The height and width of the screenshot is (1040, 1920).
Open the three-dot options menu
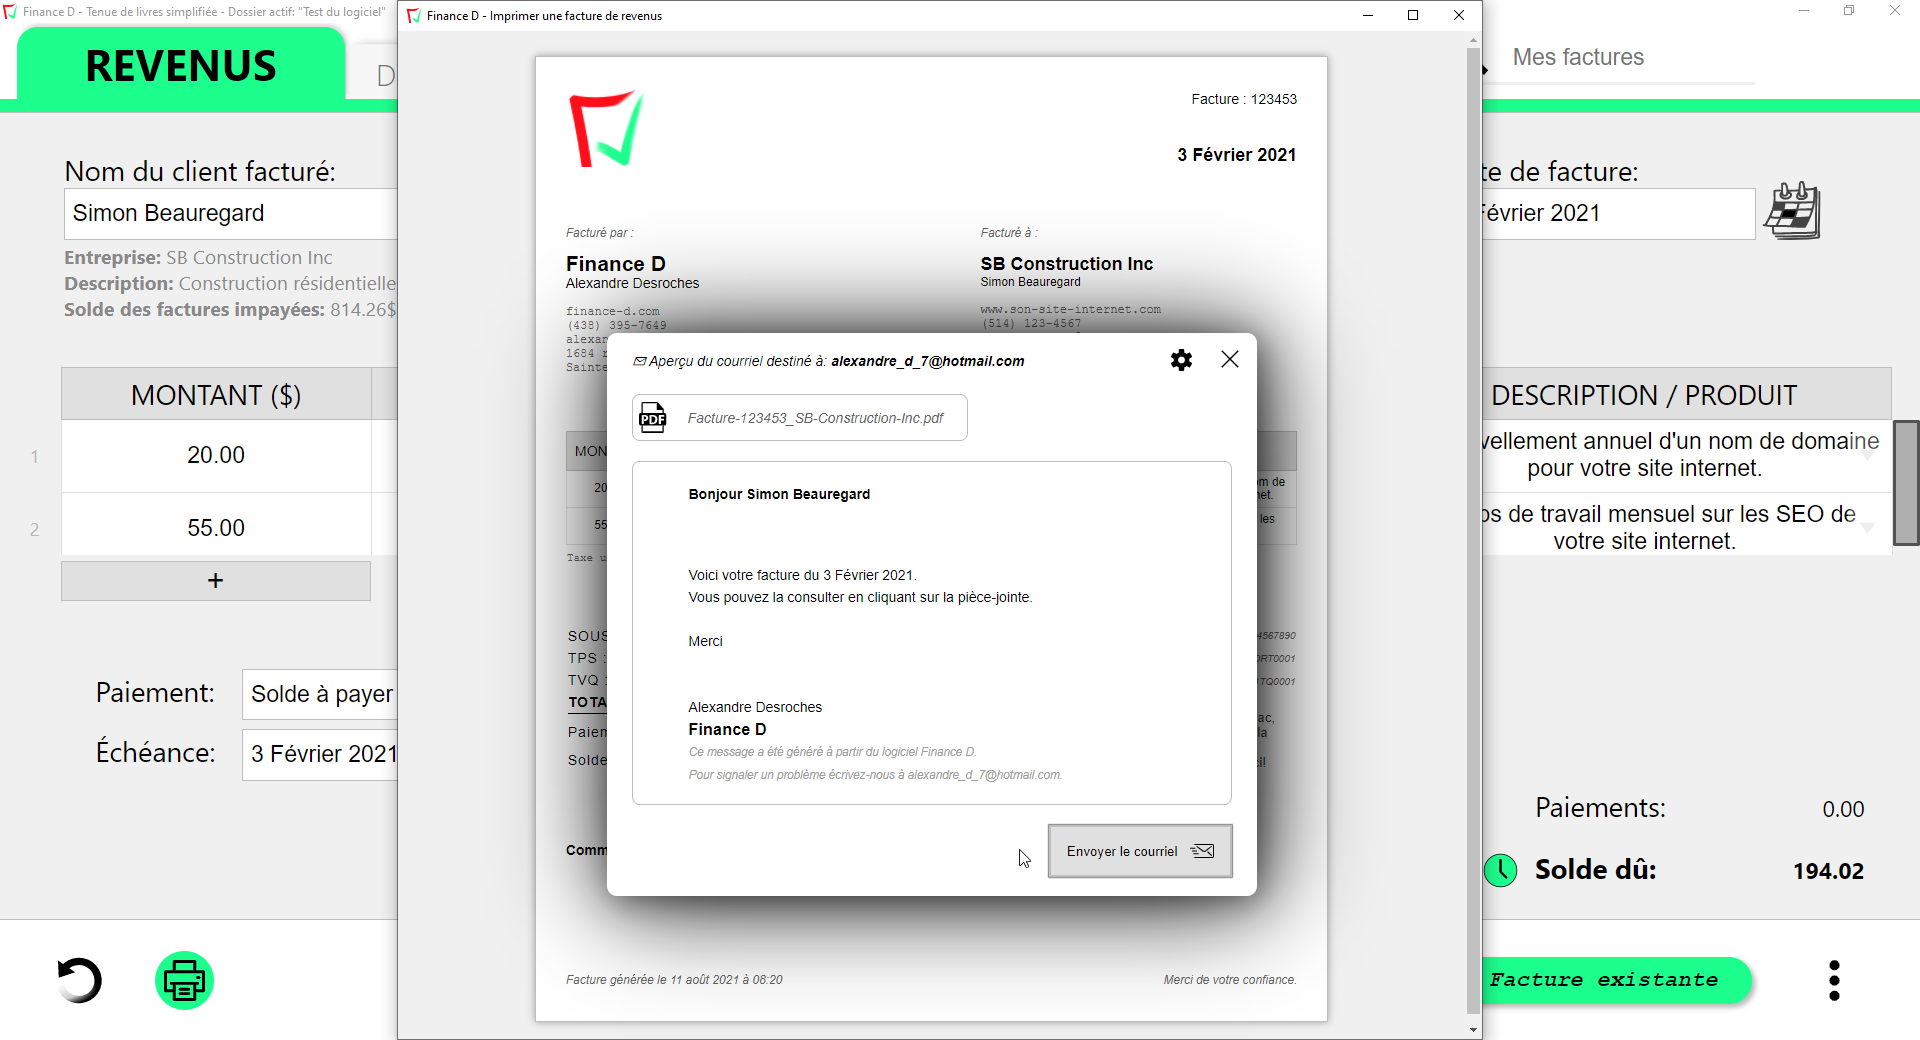point(1833,980)
